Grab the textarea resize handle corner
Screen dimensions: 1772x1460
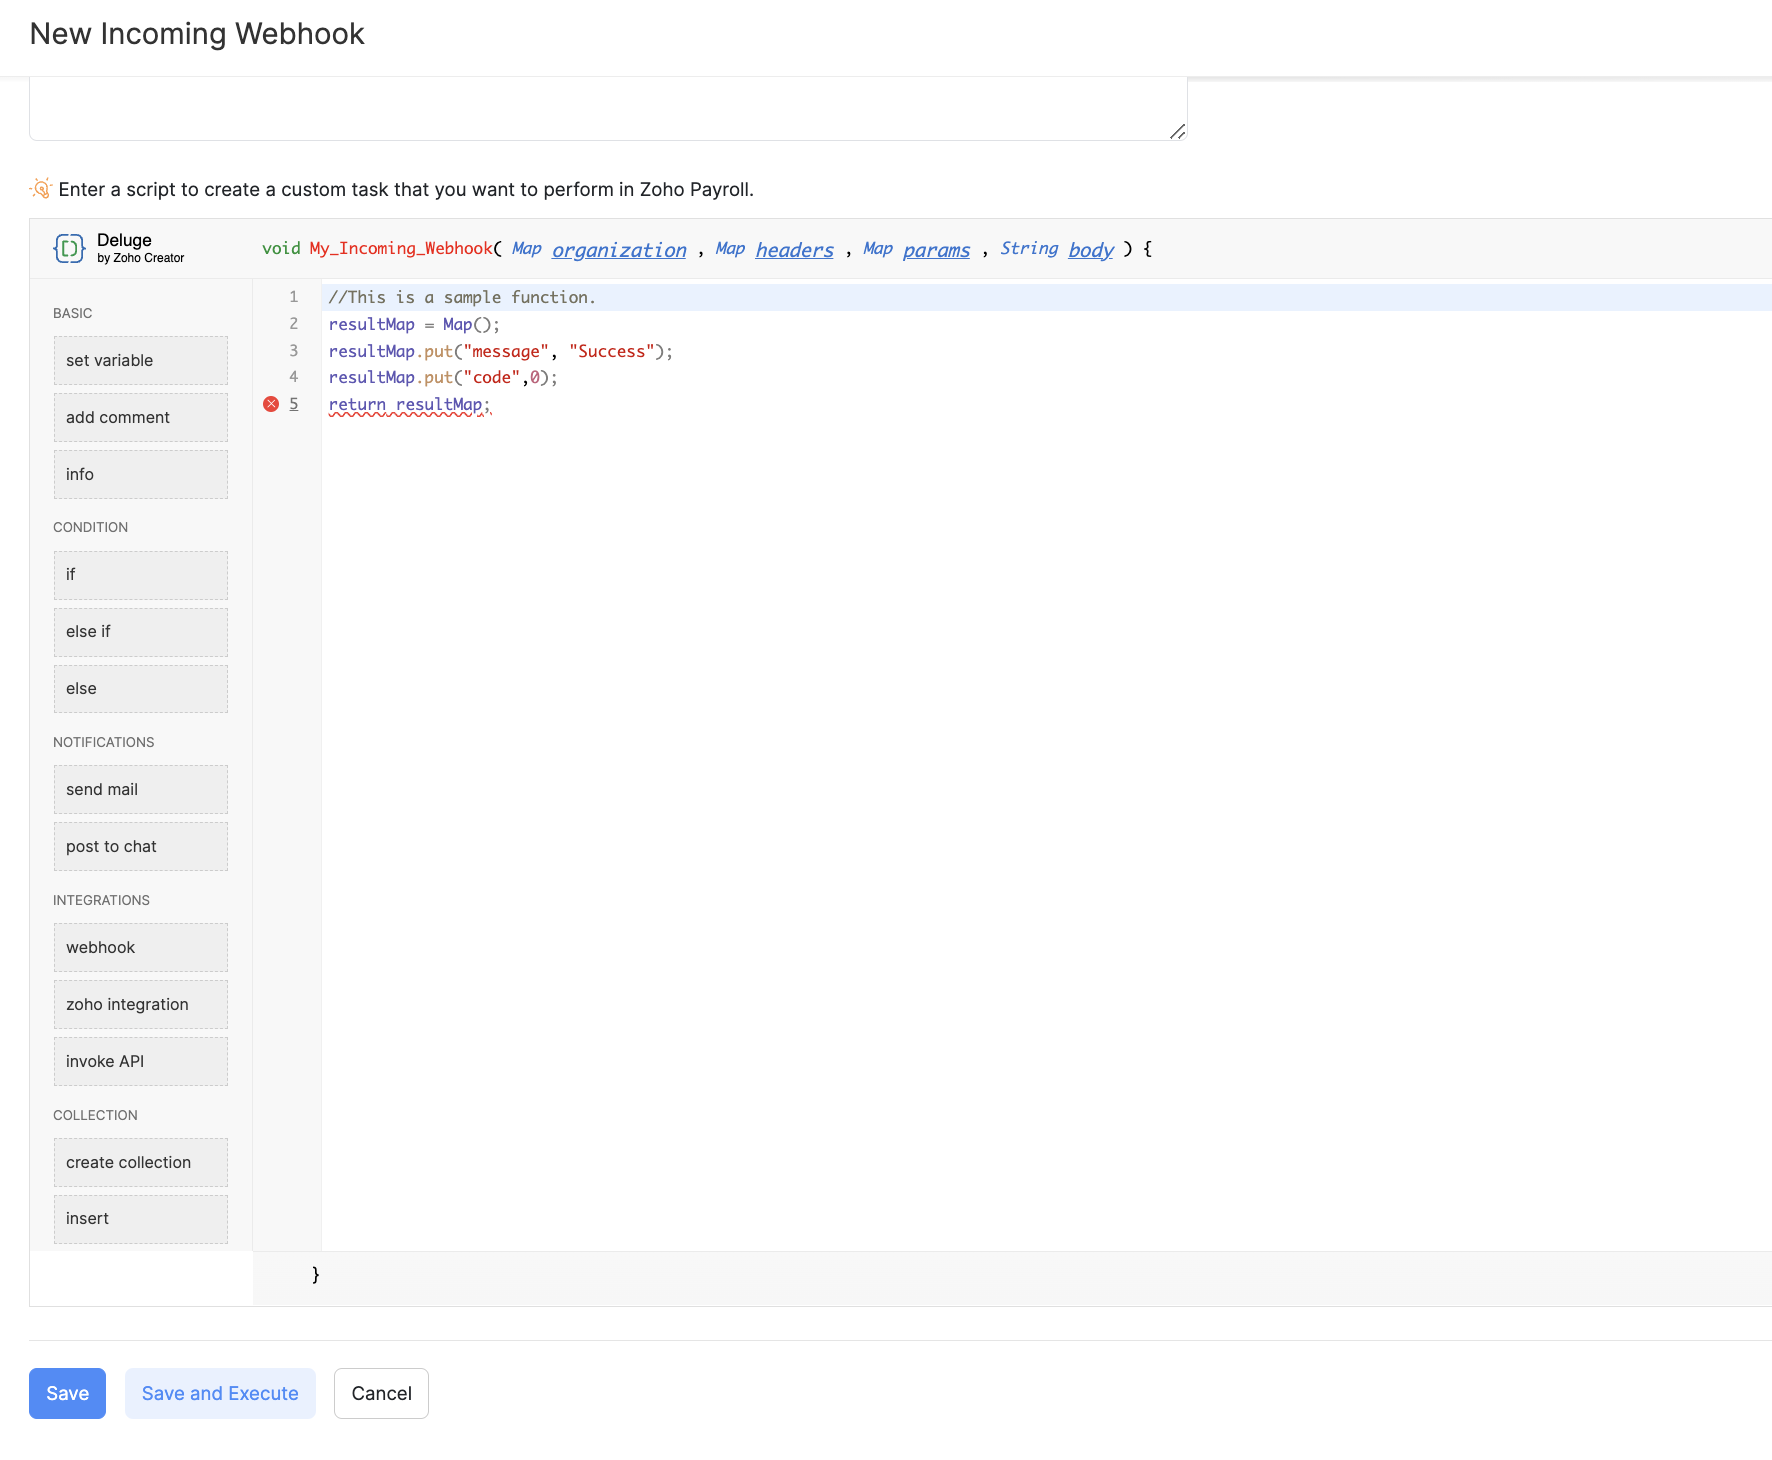(x=1177, y=131)
